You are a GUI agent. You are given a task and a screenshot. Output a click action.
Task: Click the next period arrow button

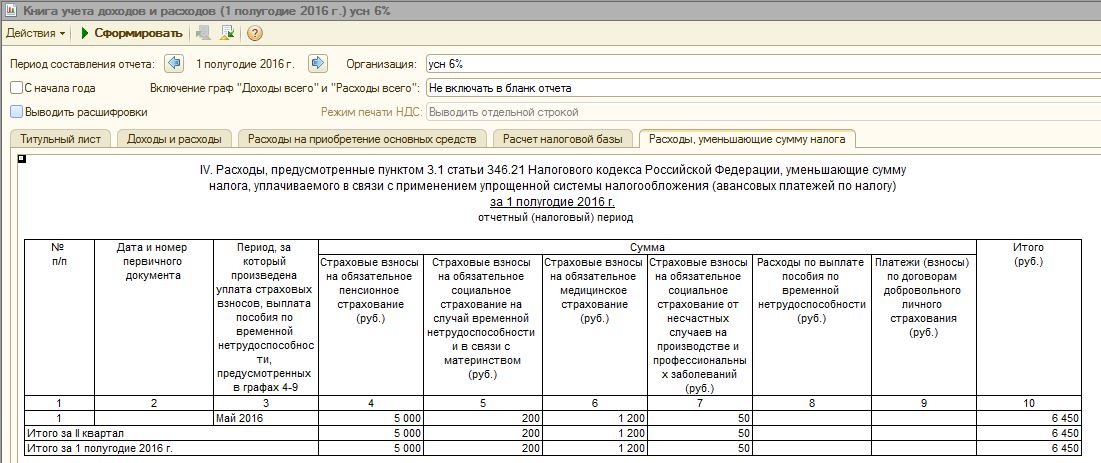point(318,63)
